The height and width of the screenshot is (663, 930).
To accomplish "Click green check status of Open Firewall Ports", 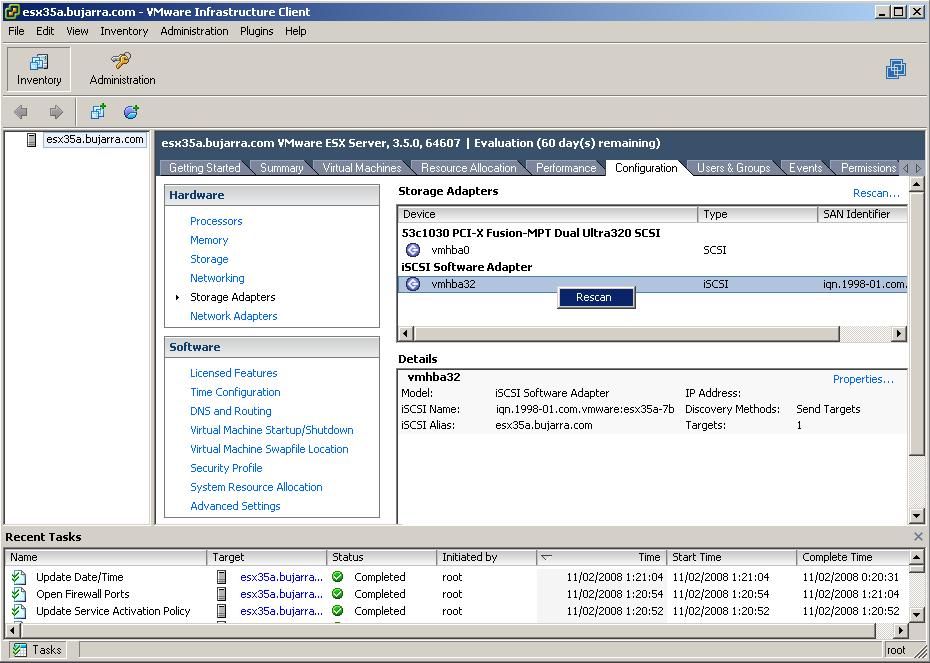I will tap(337, 594).
